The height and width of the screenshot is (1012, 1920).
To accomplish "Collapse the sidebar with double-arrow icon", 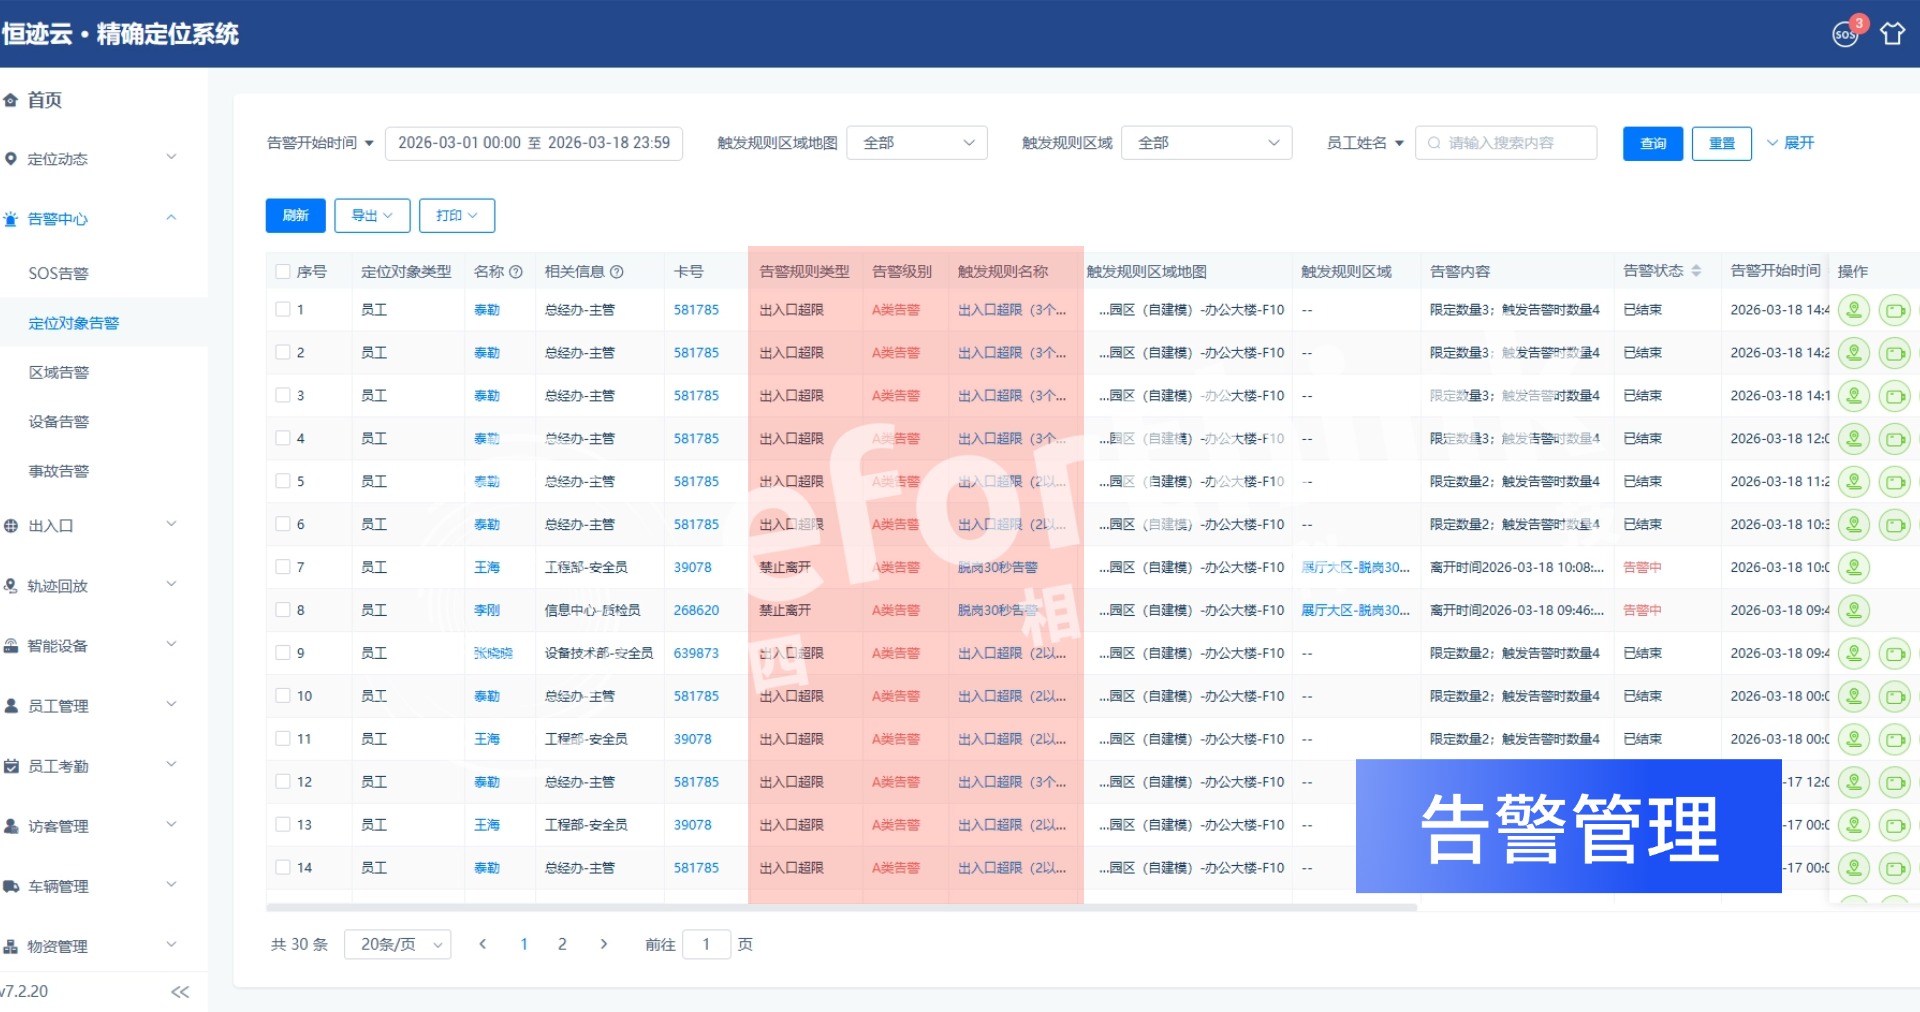I will point(180,991).
